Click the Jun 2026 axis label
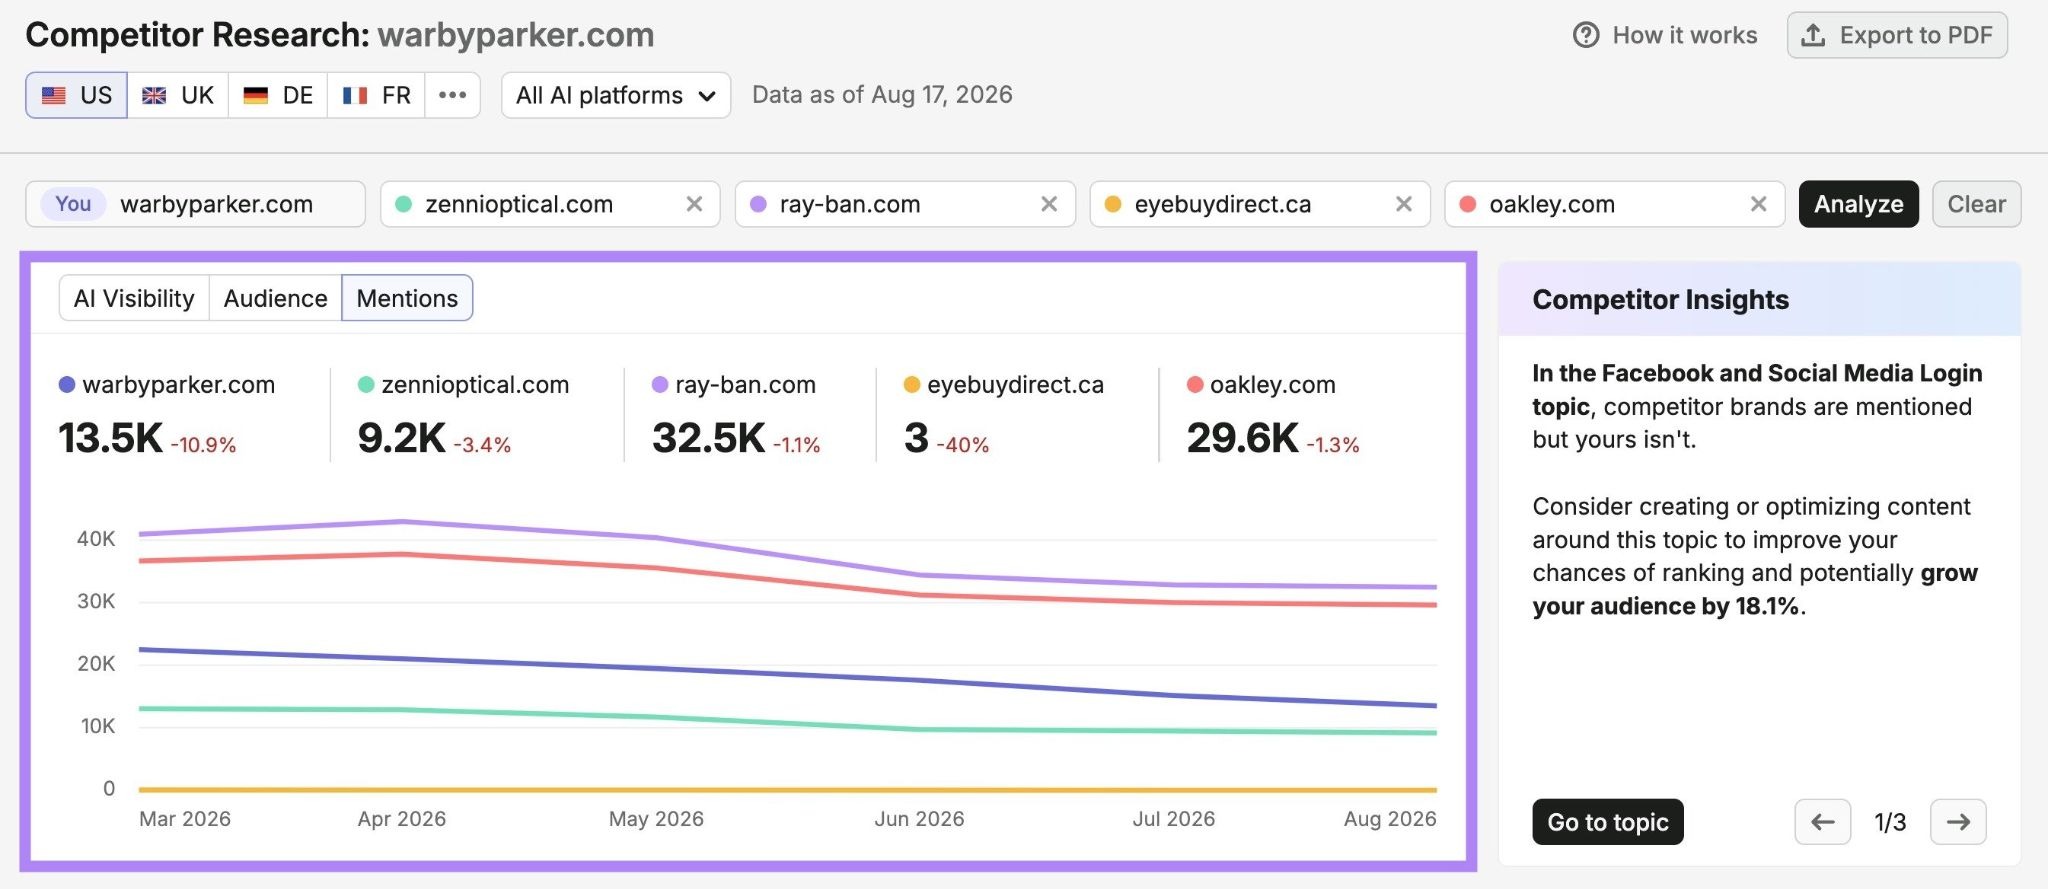2048x889 pixels. click(x=919, y=819)
